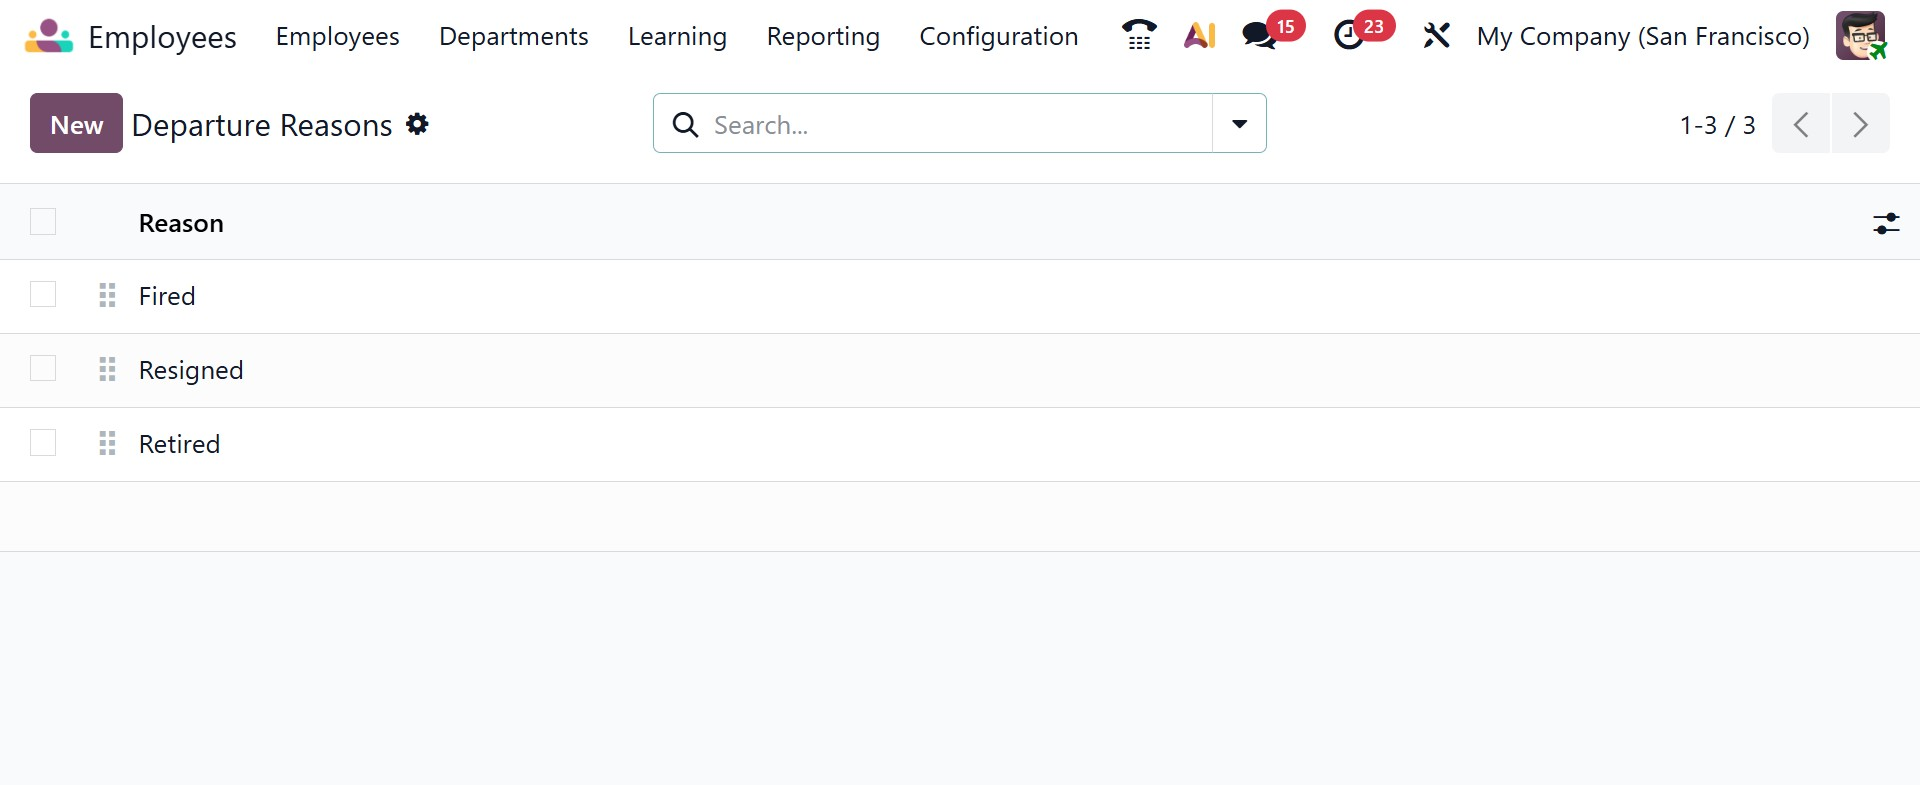Check the box for the Fired row
Image resolution: width=1920 pixels, height=785 pixels.
(43, 295)
